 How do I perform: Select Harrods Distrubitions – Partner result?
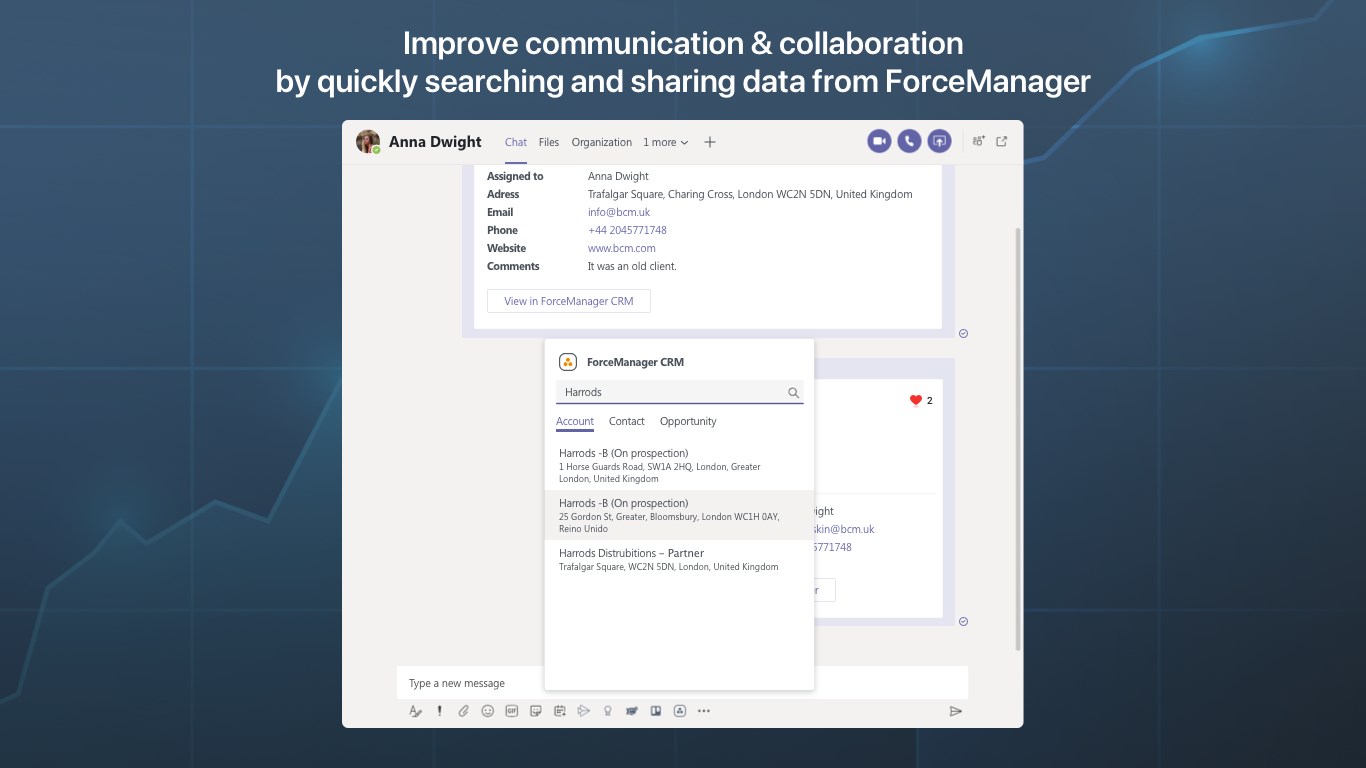click(679, 559)
